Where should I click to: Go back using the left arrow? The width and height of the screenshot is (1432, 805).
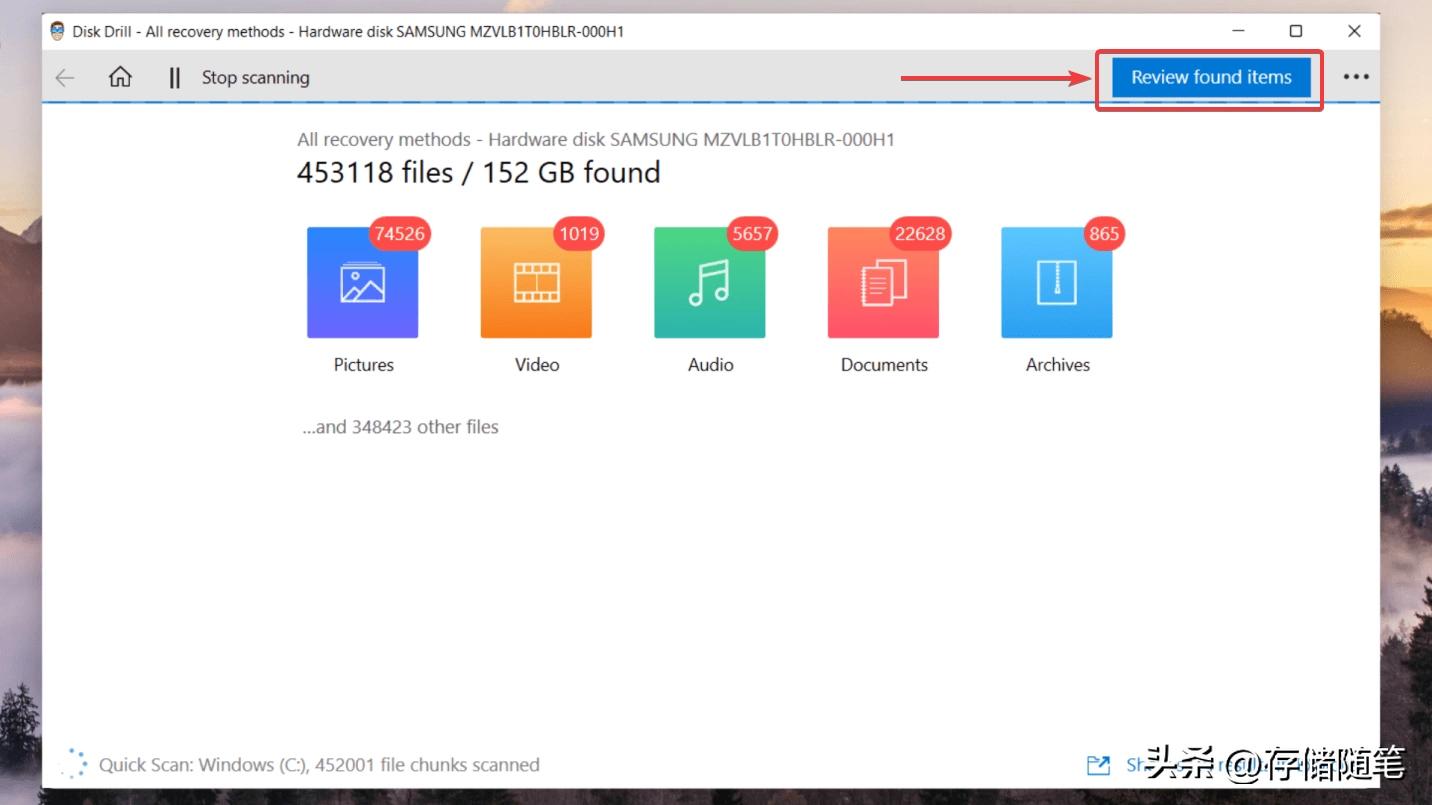[x=65, y=78]
